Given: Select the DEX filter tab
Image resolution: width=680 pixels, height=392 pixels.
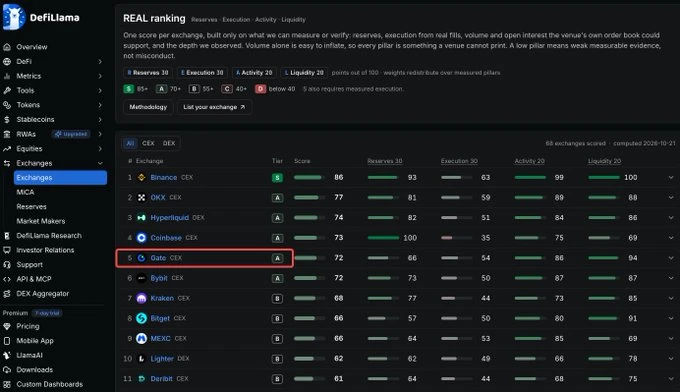Looking at the screenshot, I should pyautogui.click(x=169, y=143).
